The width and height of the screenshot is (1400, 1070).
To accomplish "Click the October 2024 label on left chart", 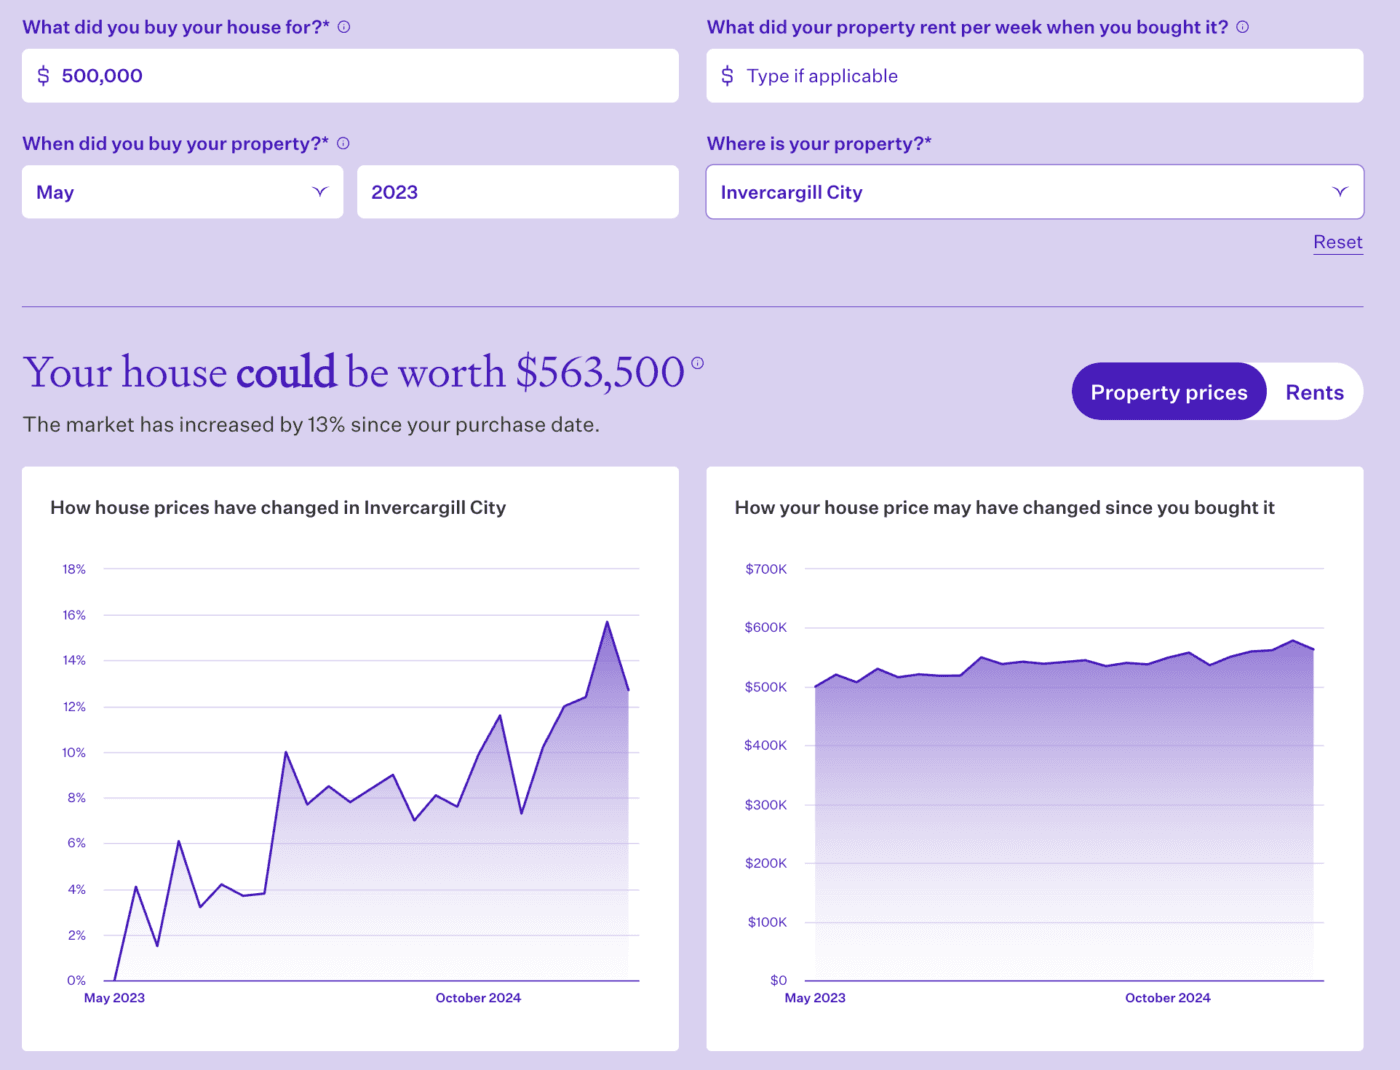I will click(478, 998).
